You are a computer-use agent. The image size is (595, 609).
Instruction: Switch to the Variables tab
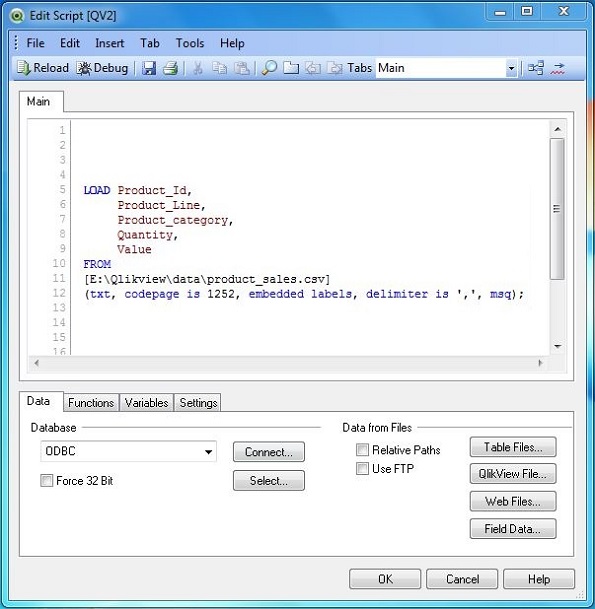pyautogui.click(x=146, y=403)
